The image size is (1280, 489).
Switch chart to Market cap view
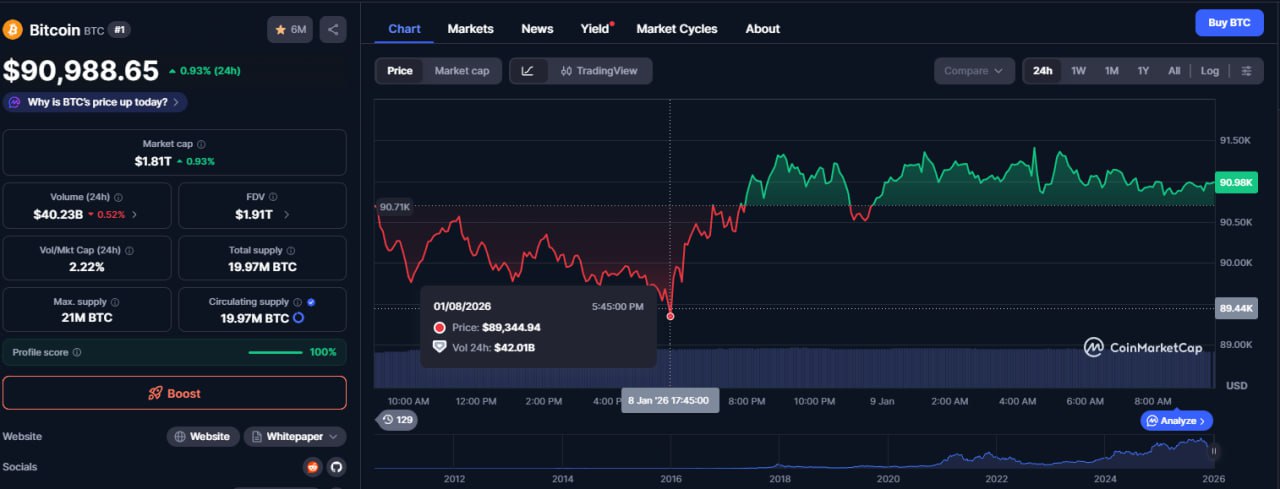click(x=461, y=71)
